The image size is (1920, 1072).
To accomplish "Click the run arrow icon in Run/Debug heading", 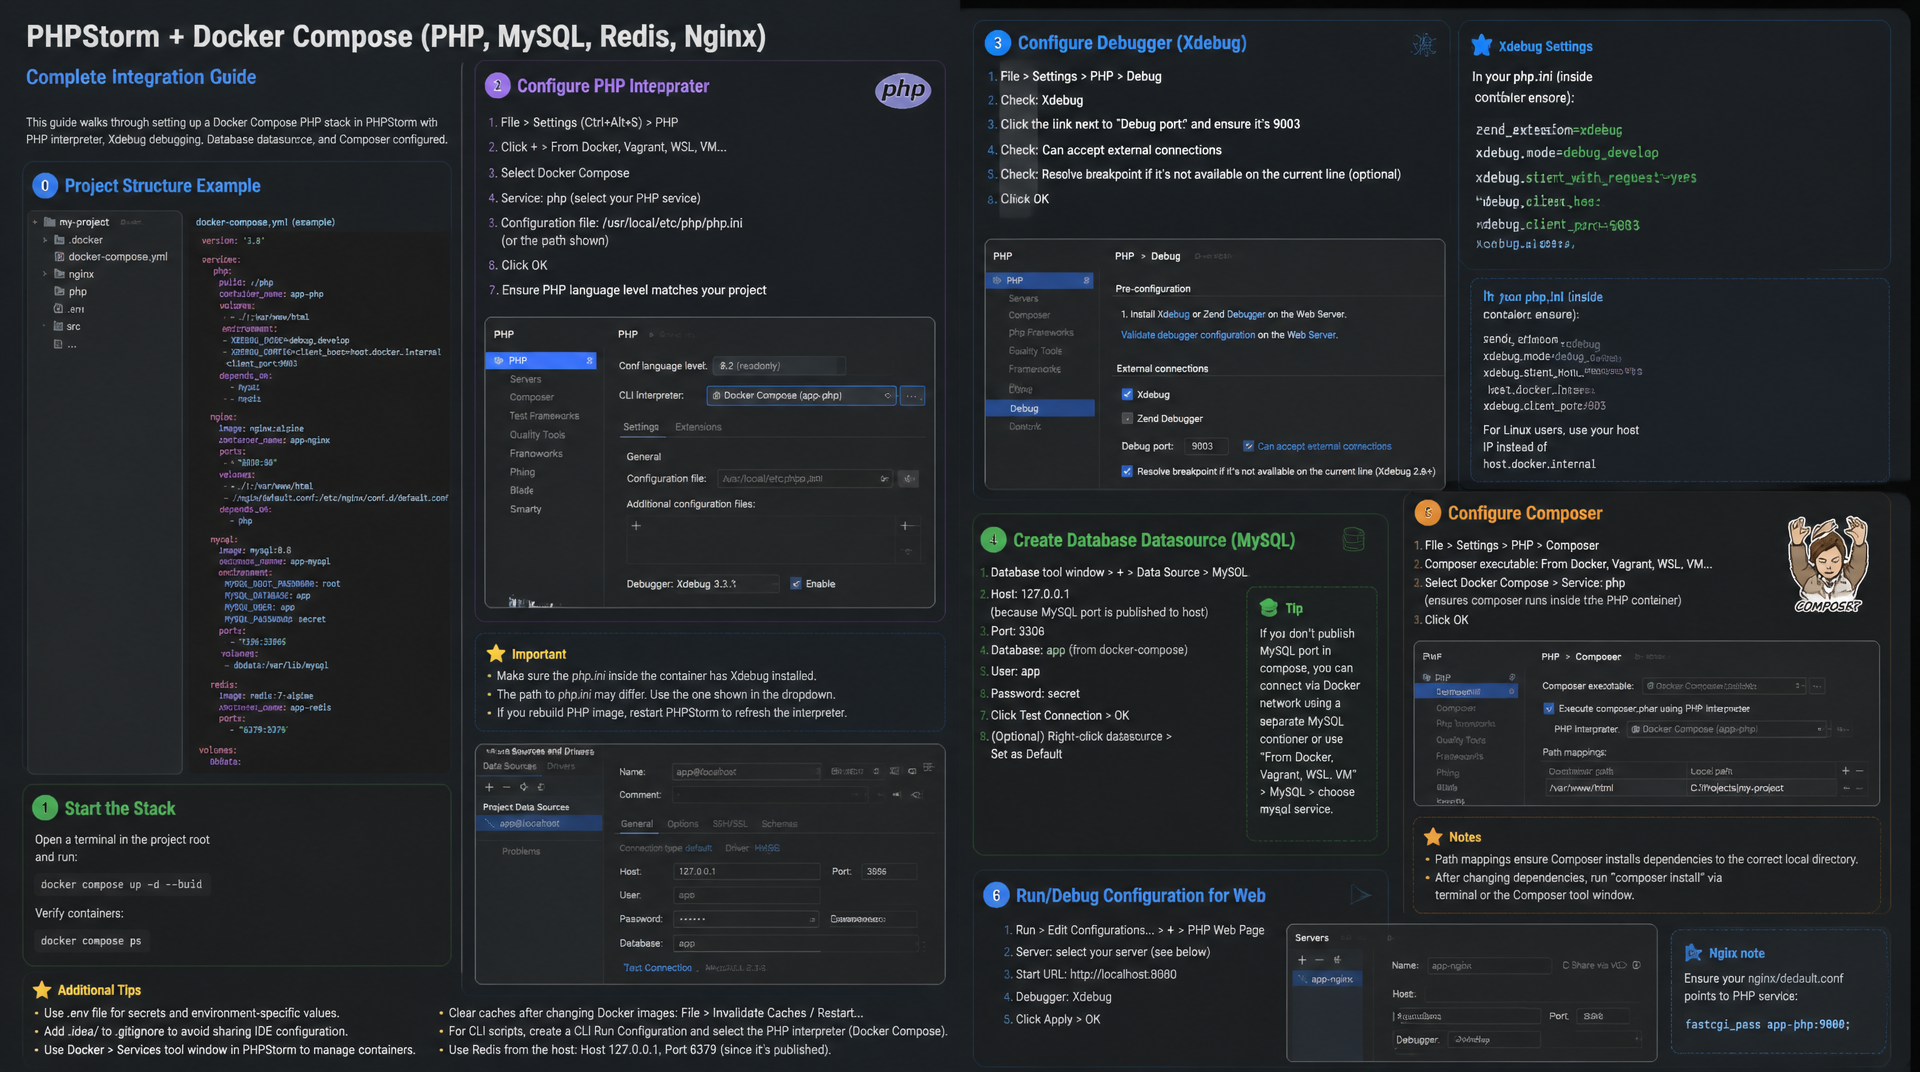I will tap(1361, 895).
